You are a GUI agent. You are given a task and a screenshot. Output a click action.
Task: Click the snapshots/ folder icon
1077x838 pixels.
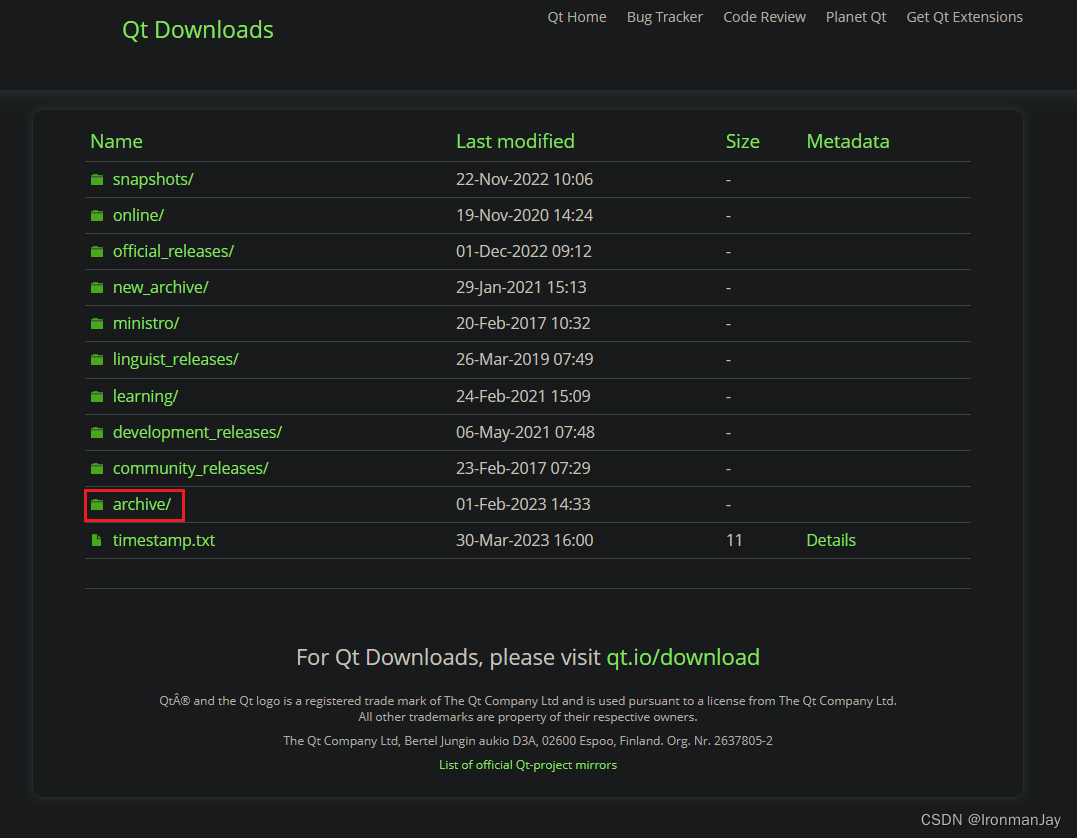pos(97,179)
